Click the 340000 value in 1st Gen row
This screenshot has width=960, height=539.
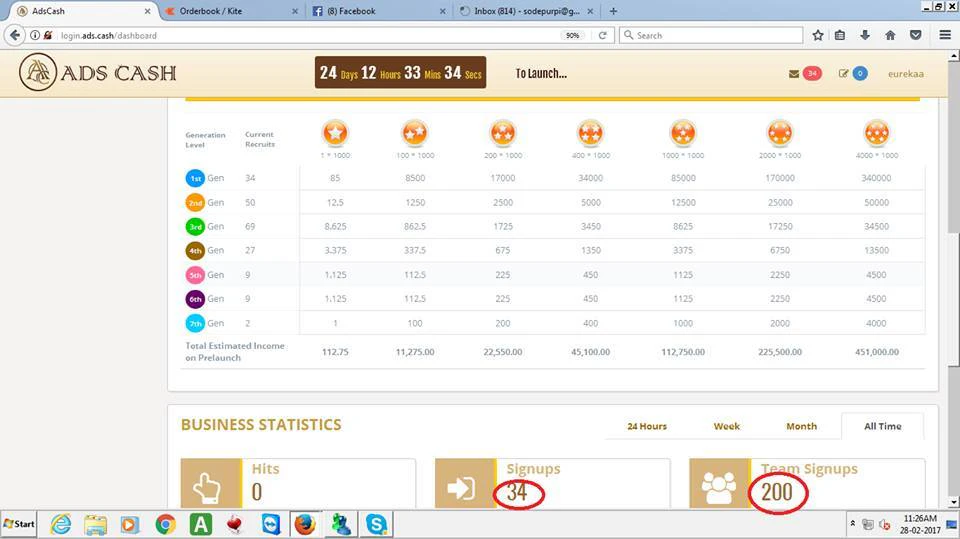click(876, 178)
